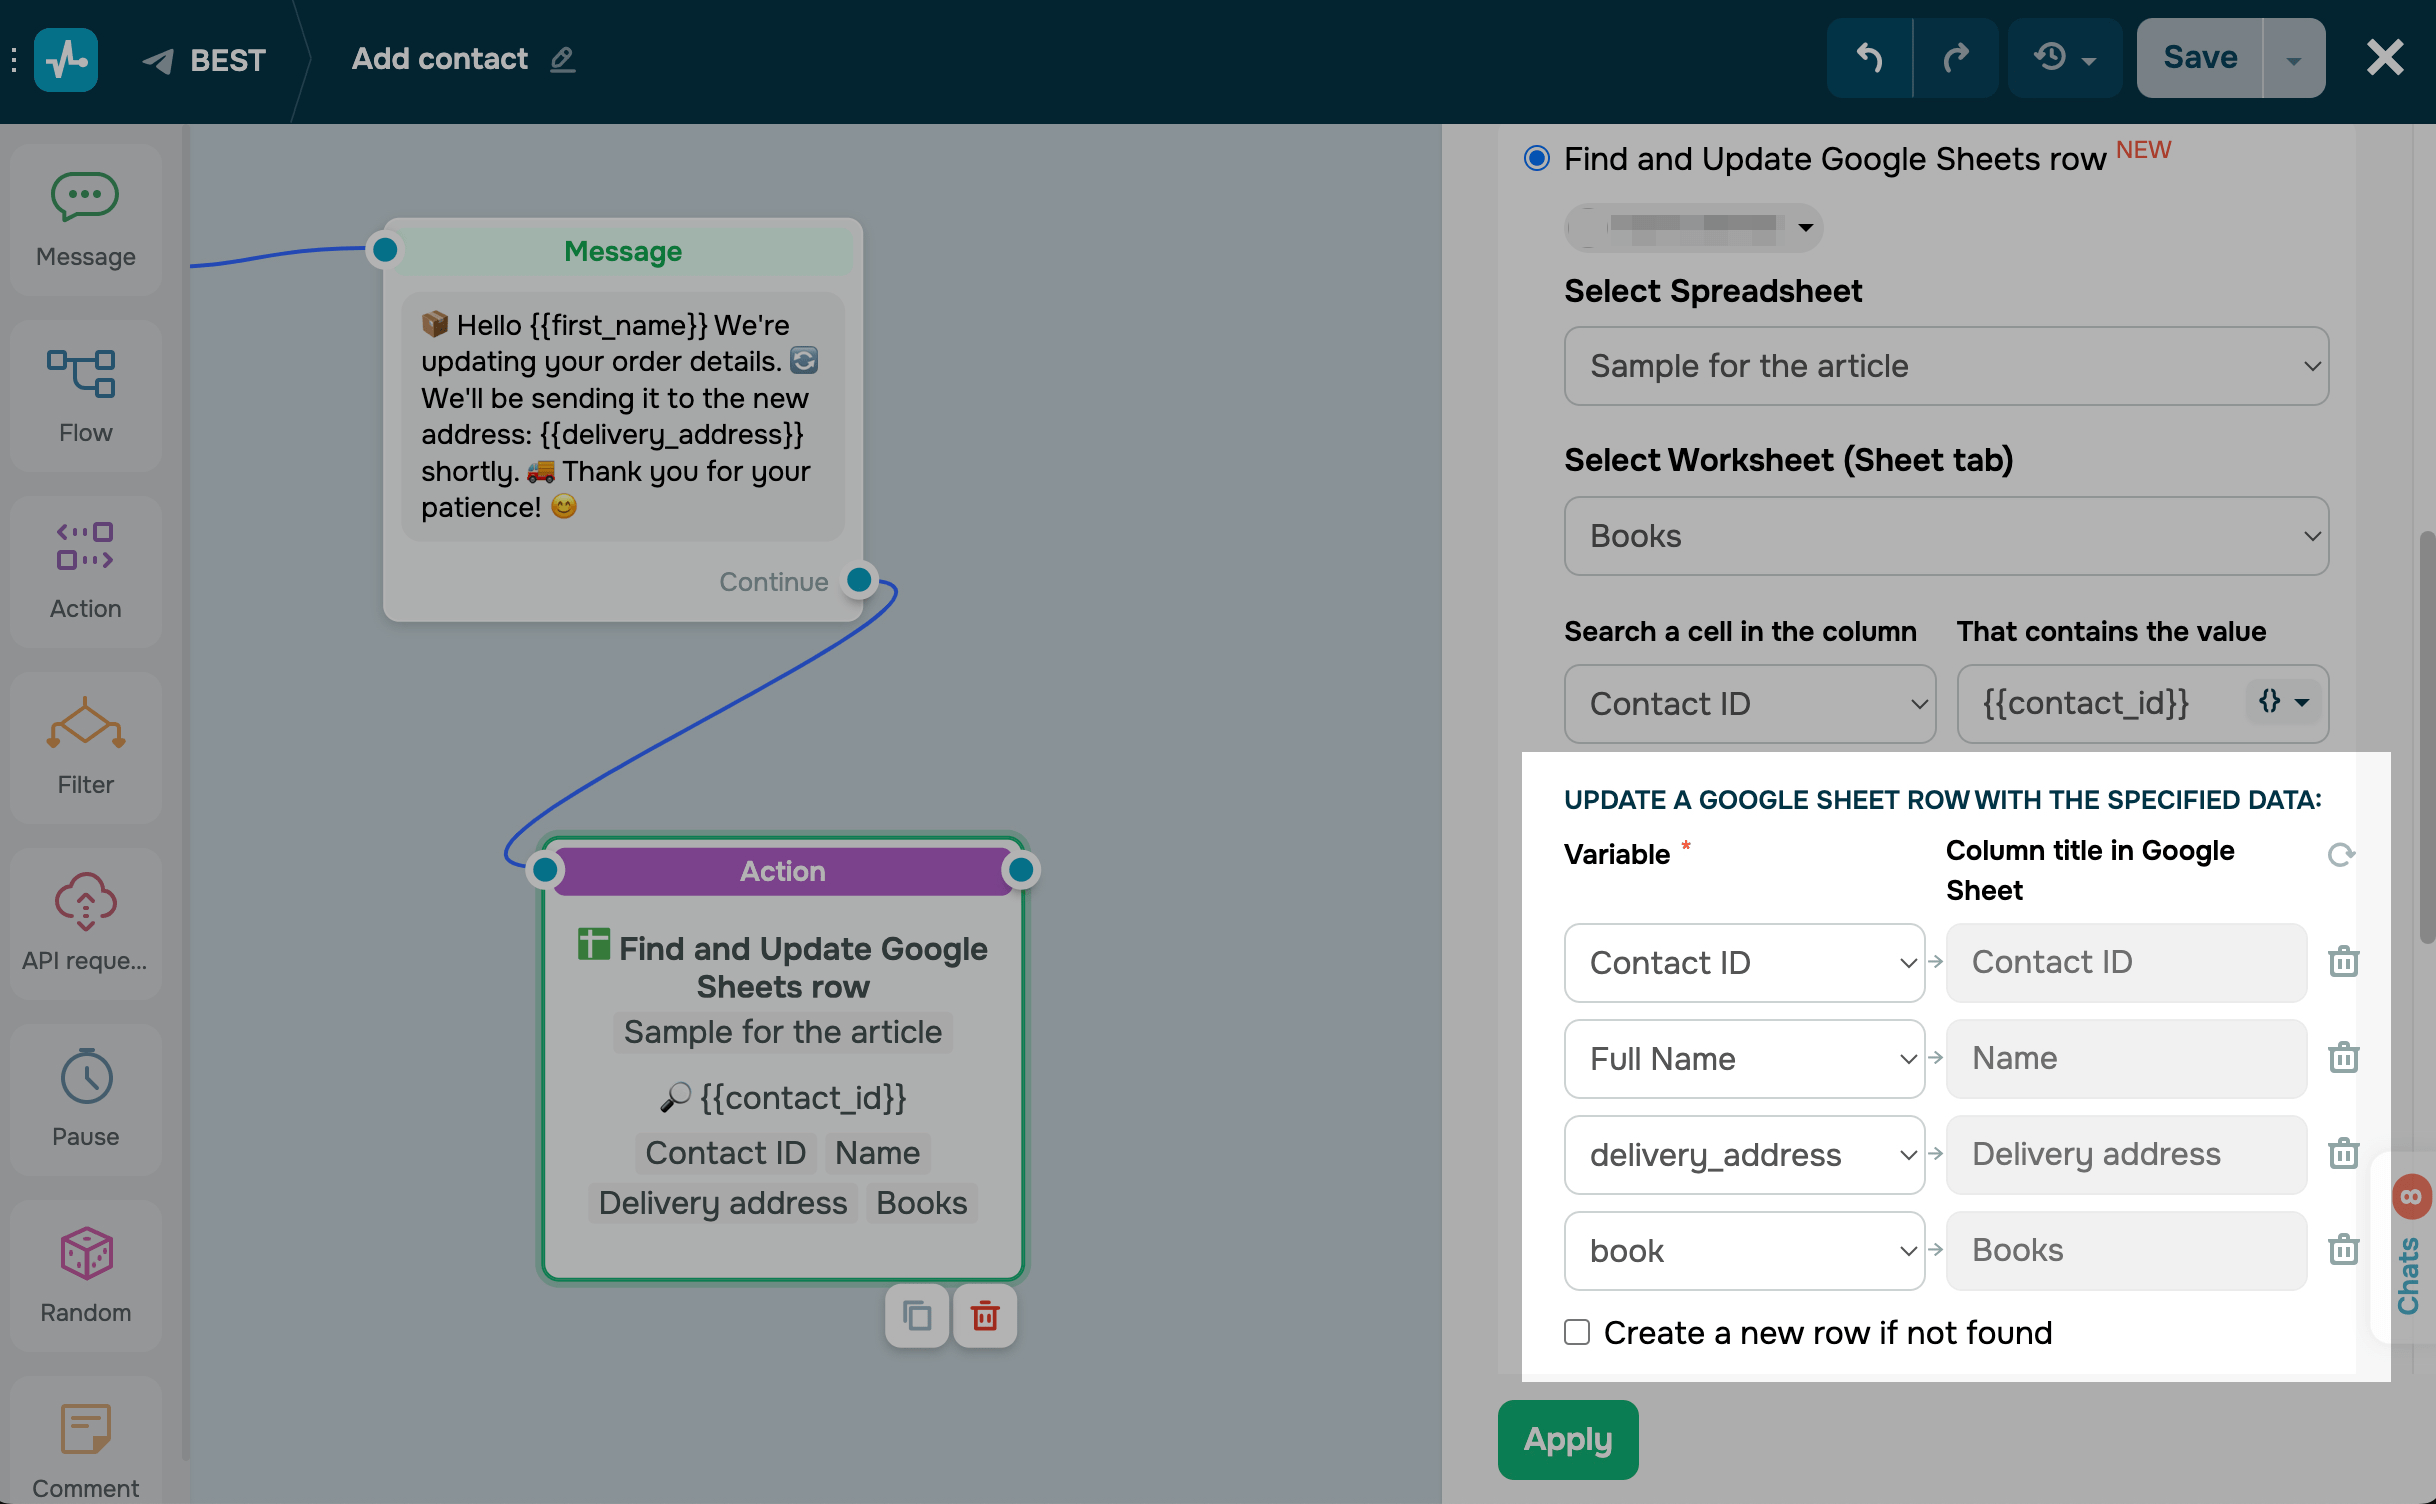
Task: Edit flow name with pencil icon
Action: [x=563, y=60]
